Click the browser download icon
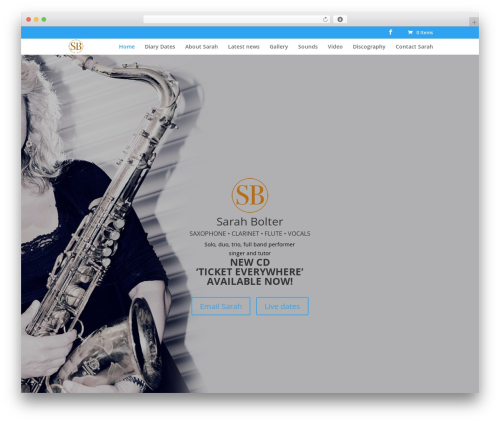This screenshot has width=500, height=423. click(x=340, y=19)
